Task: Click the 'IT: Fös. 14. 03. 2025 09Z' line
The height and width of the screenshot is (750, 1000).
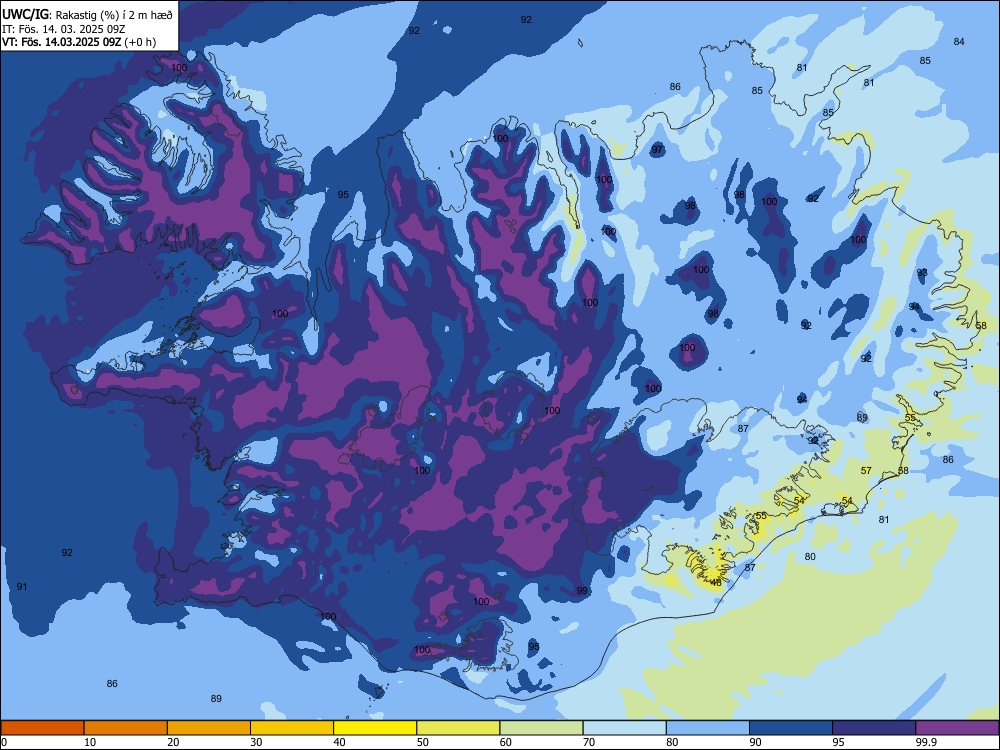Action: coord(64,29)
